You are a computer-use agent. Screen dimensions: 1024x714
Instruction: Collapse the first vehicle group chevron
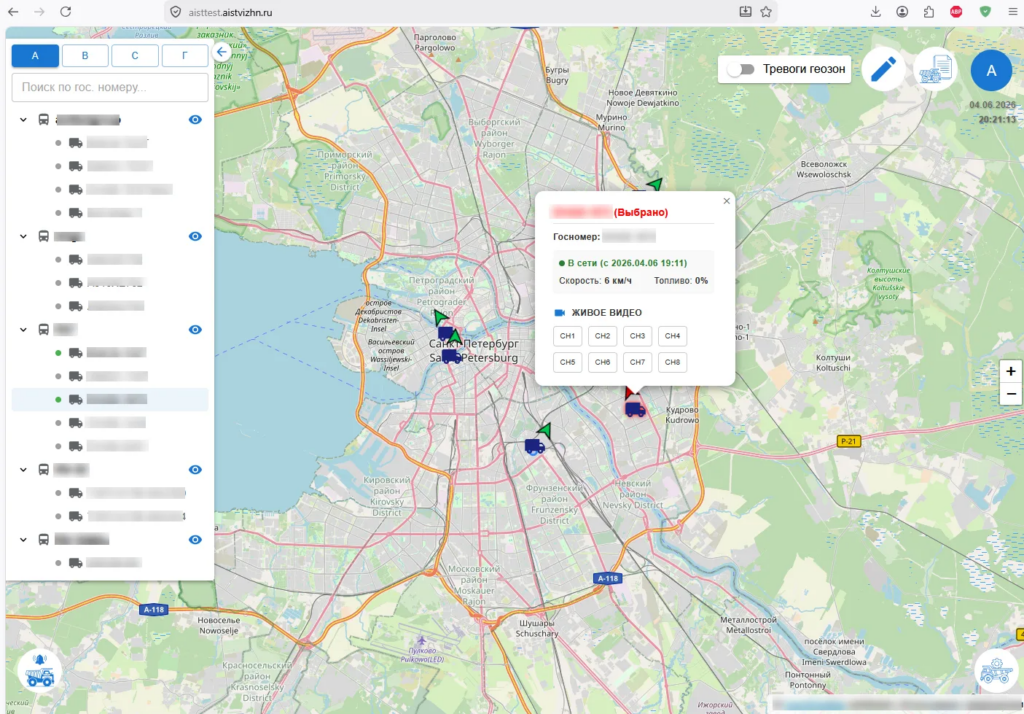[24, 120]
